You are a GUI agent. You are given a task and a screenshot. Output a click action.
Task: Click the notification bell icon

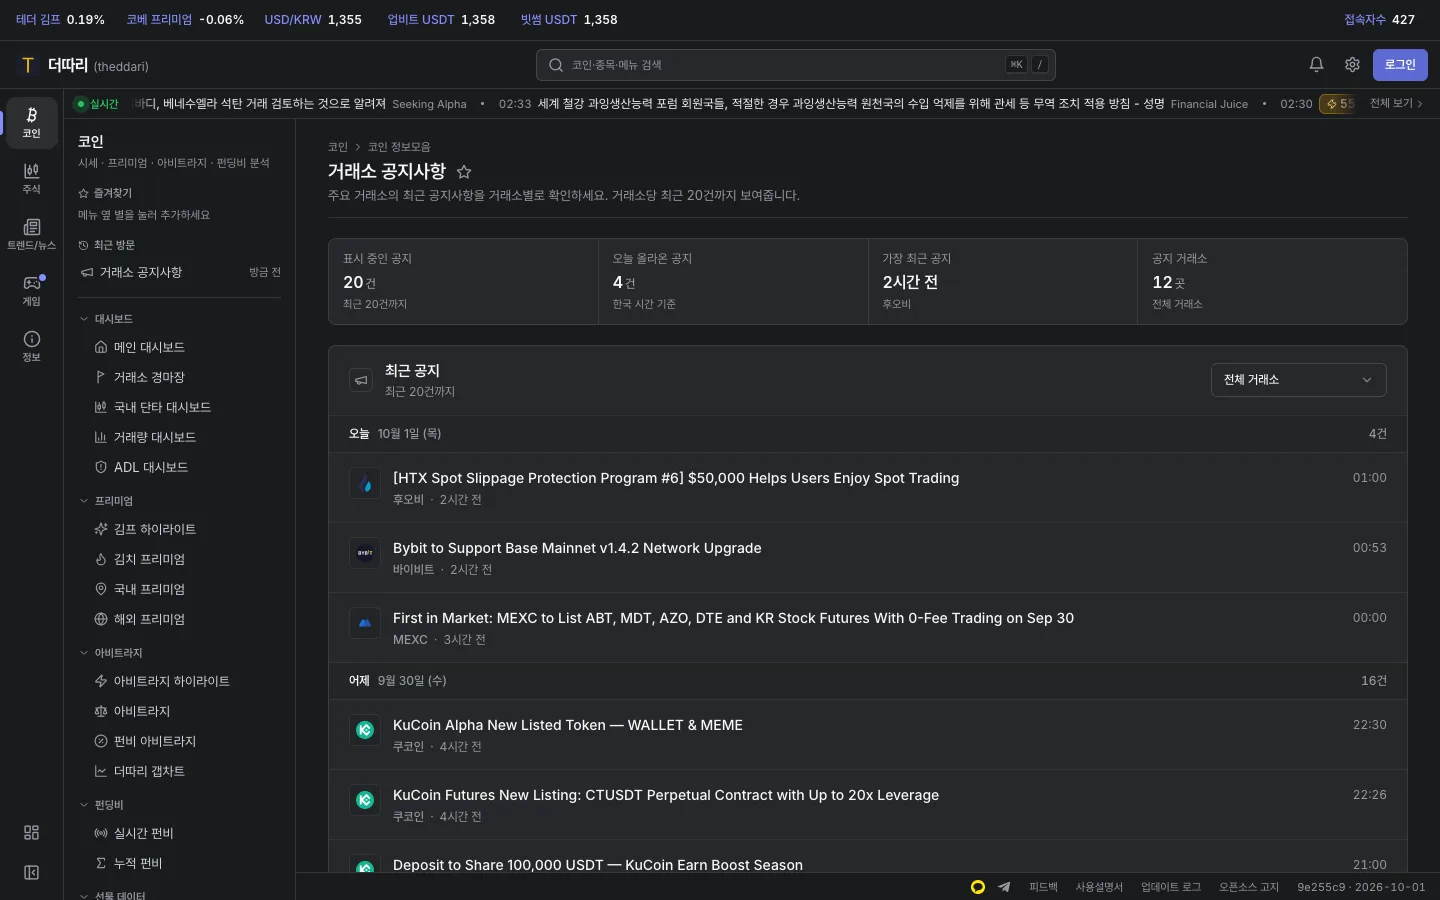1316,65
